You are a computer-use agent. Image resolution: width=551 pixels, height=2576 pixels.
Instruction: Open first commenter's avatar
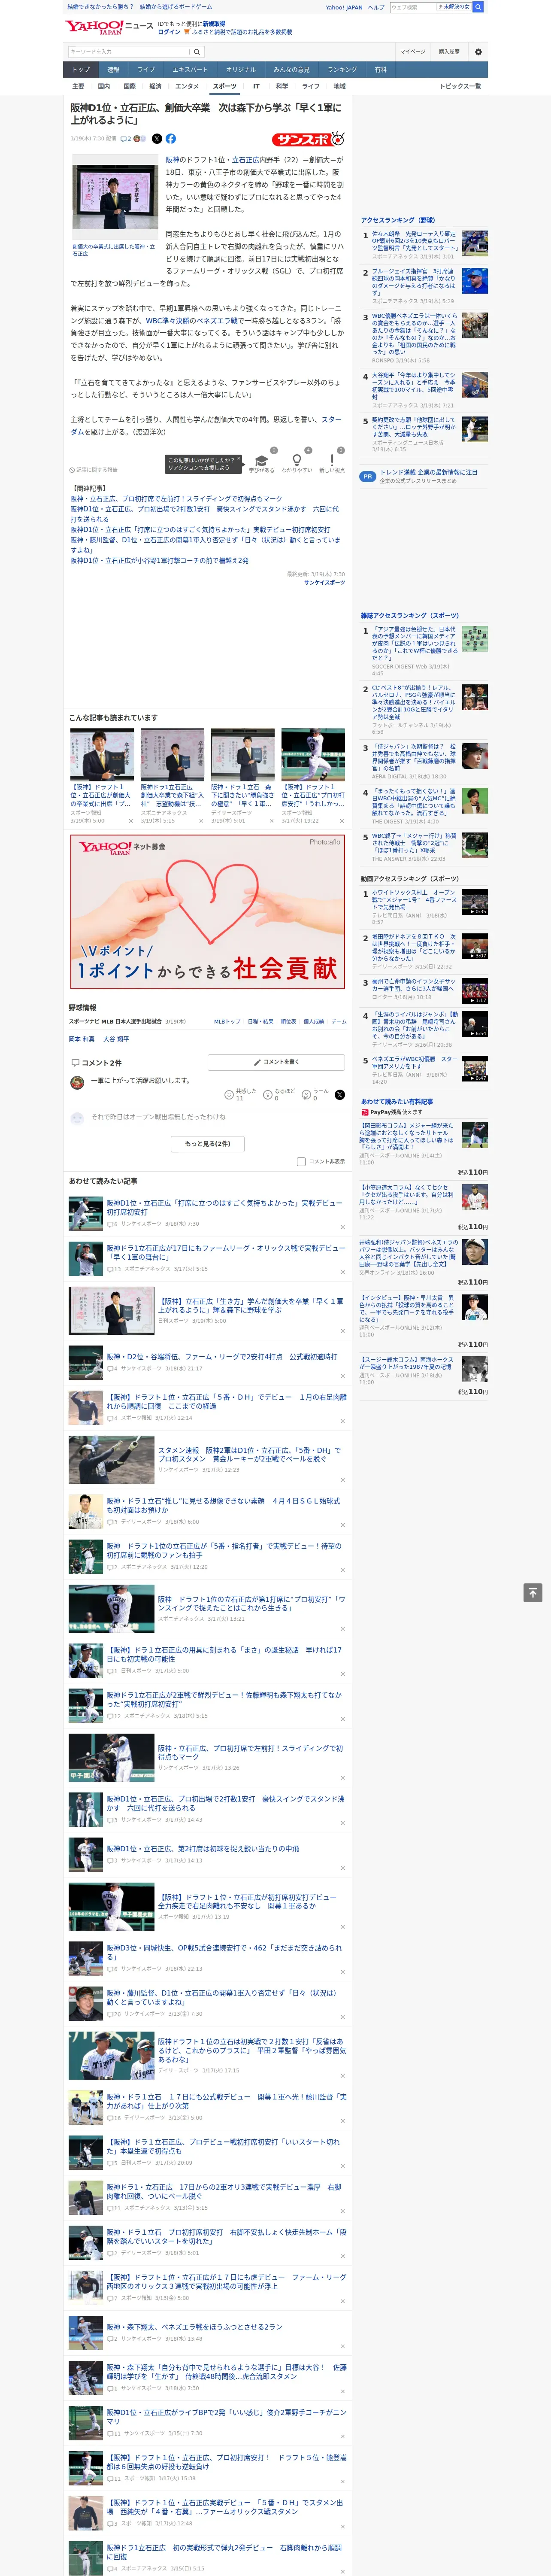coord(77,1082)
